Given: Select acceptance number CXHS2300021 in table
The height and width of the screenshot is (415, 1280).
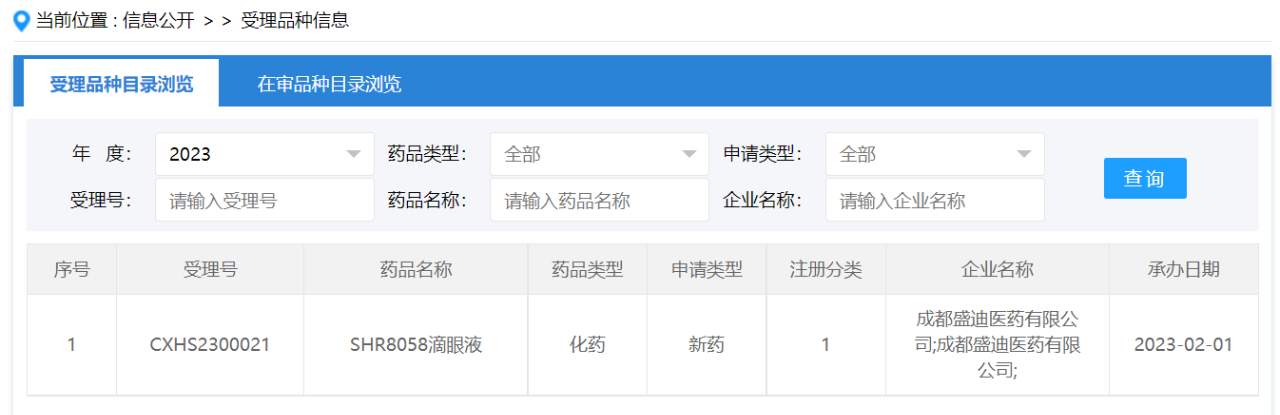Looking at the screenshot, I should pyautogui.click(x=210, y=345).
